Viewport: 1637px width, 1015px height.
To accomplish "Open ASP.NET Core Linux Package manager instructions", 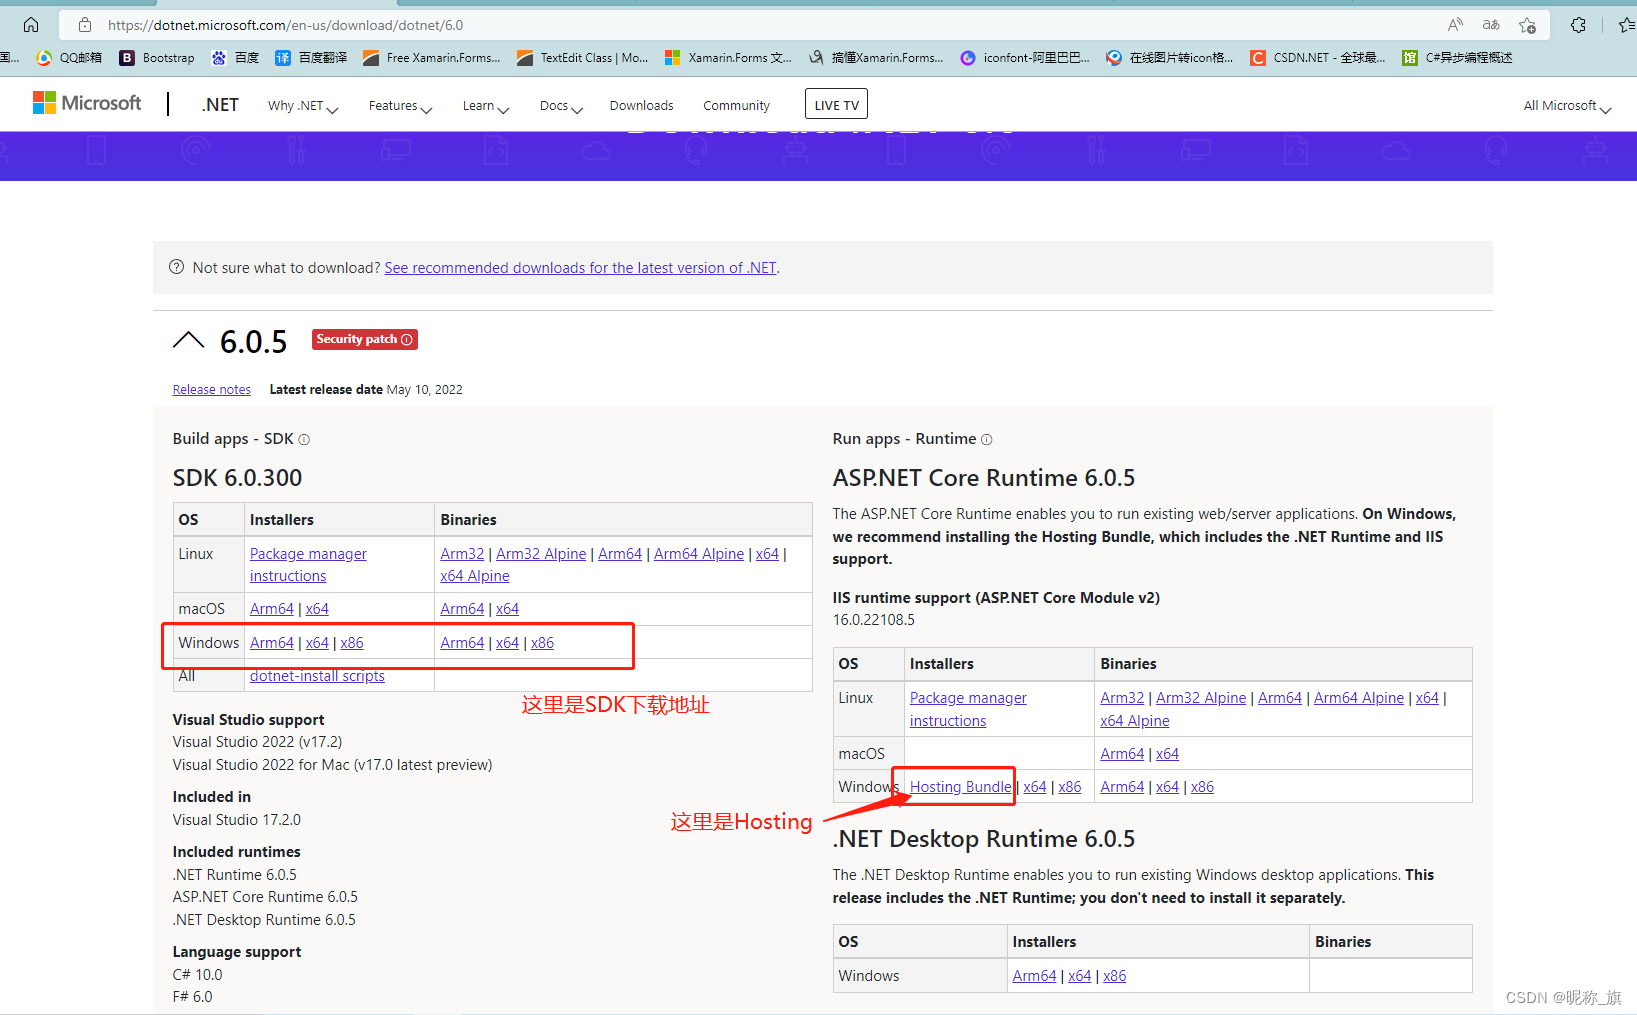I will 968,709.
